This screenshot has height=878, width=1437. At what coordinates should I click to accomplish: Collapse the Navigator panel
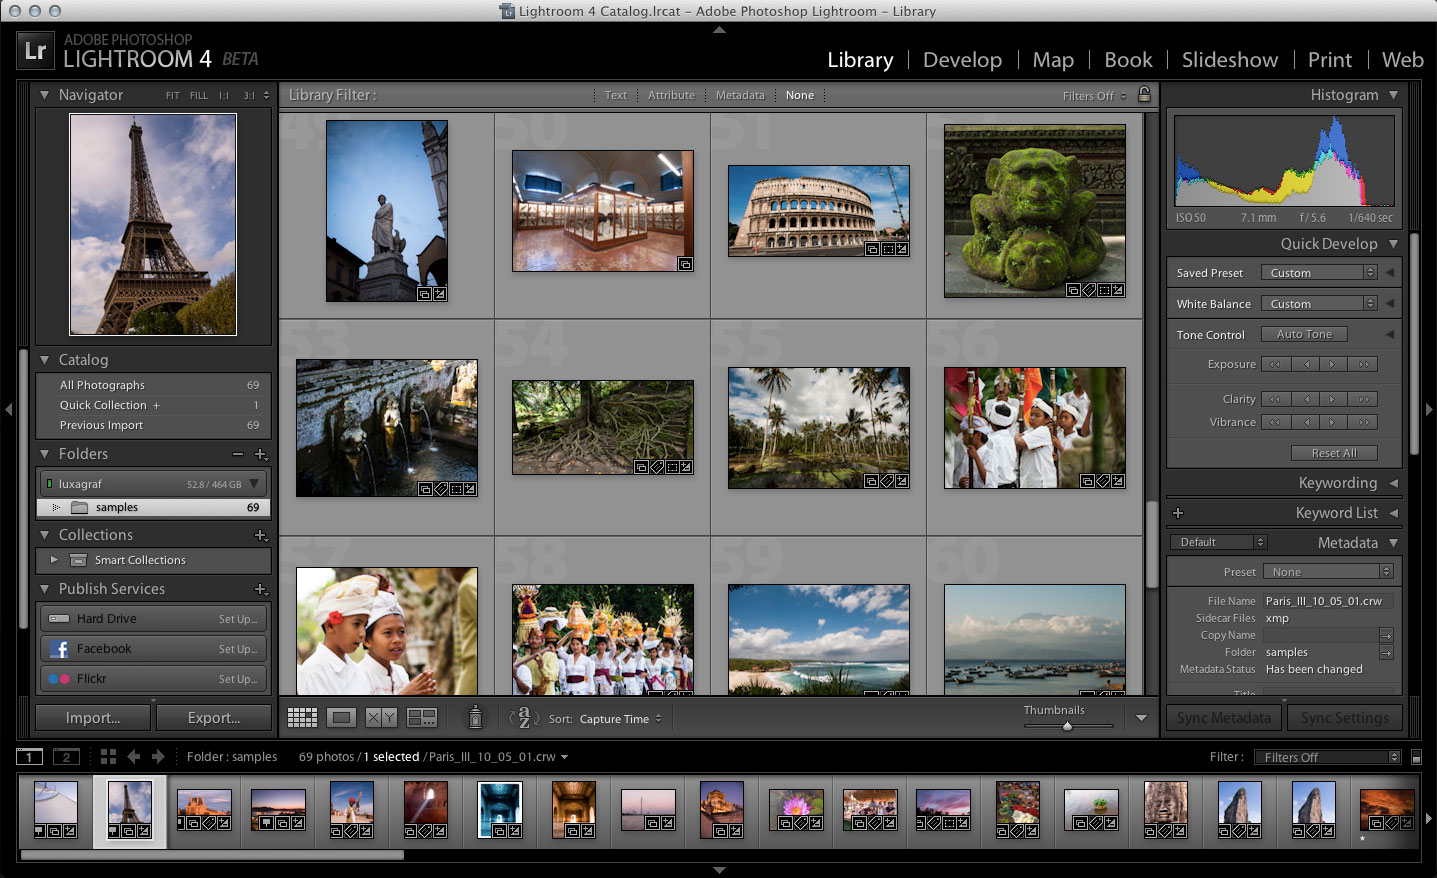pyautogui.click(x=44, y=95)
